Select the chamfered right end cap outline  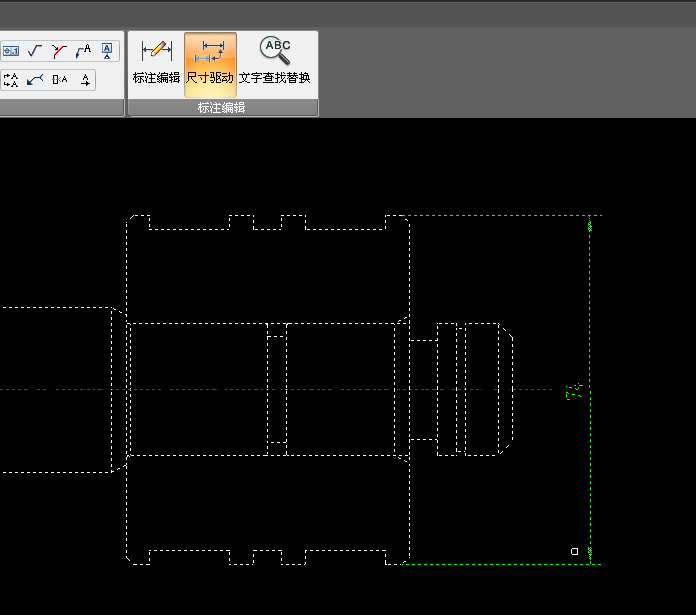(x=506, y=388)
